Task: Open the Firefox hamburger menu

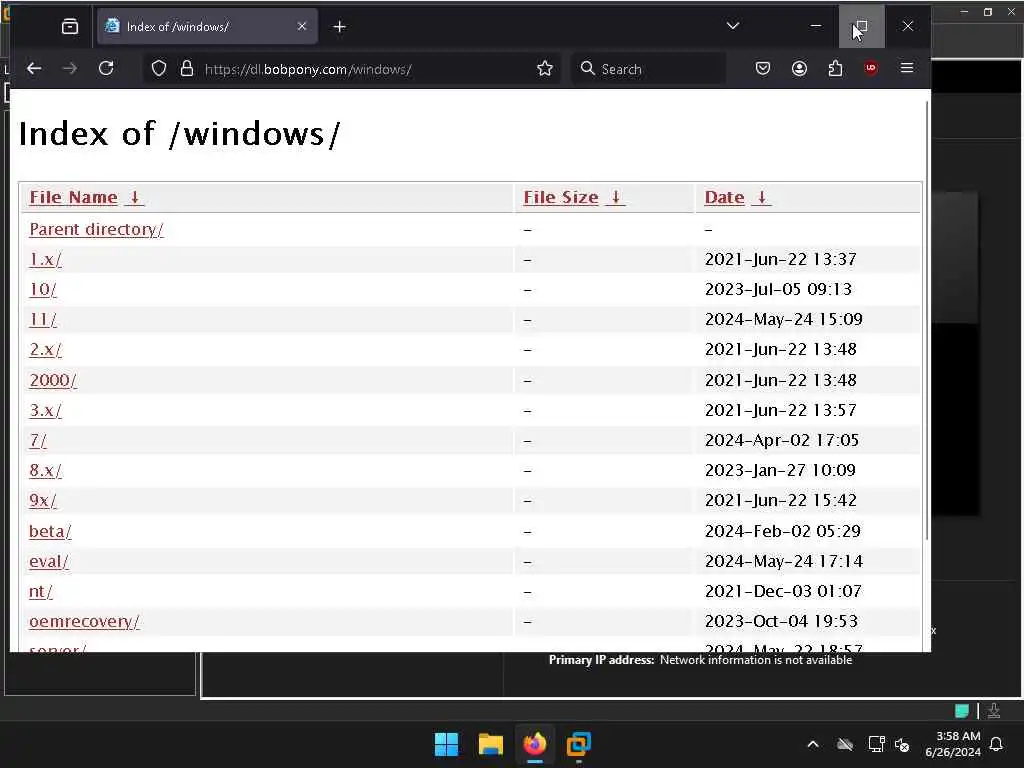Action: click(907, 68)
